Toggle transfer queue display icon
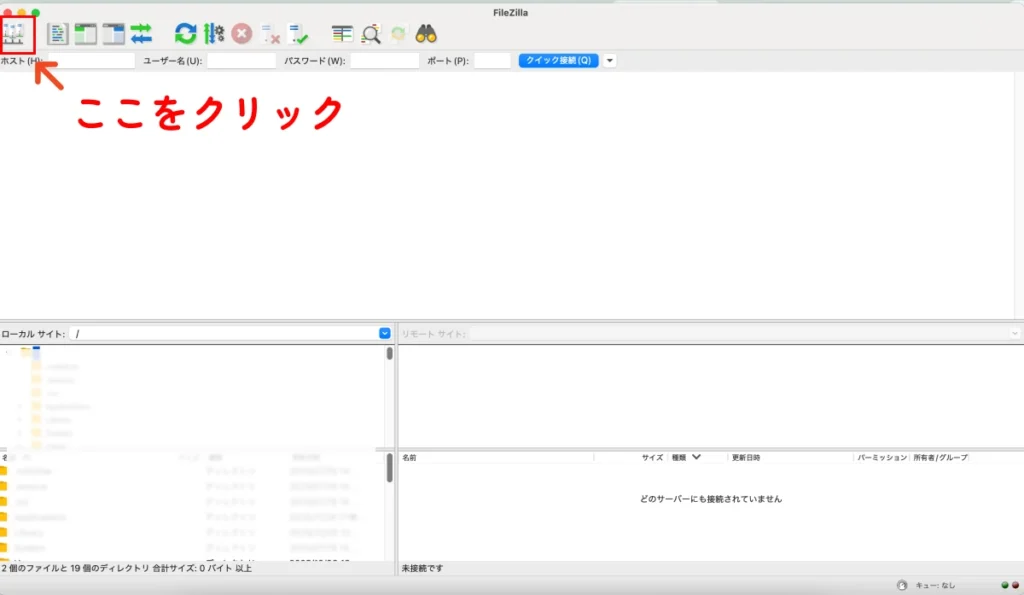 pyautogui.click(x=141, y=34)
